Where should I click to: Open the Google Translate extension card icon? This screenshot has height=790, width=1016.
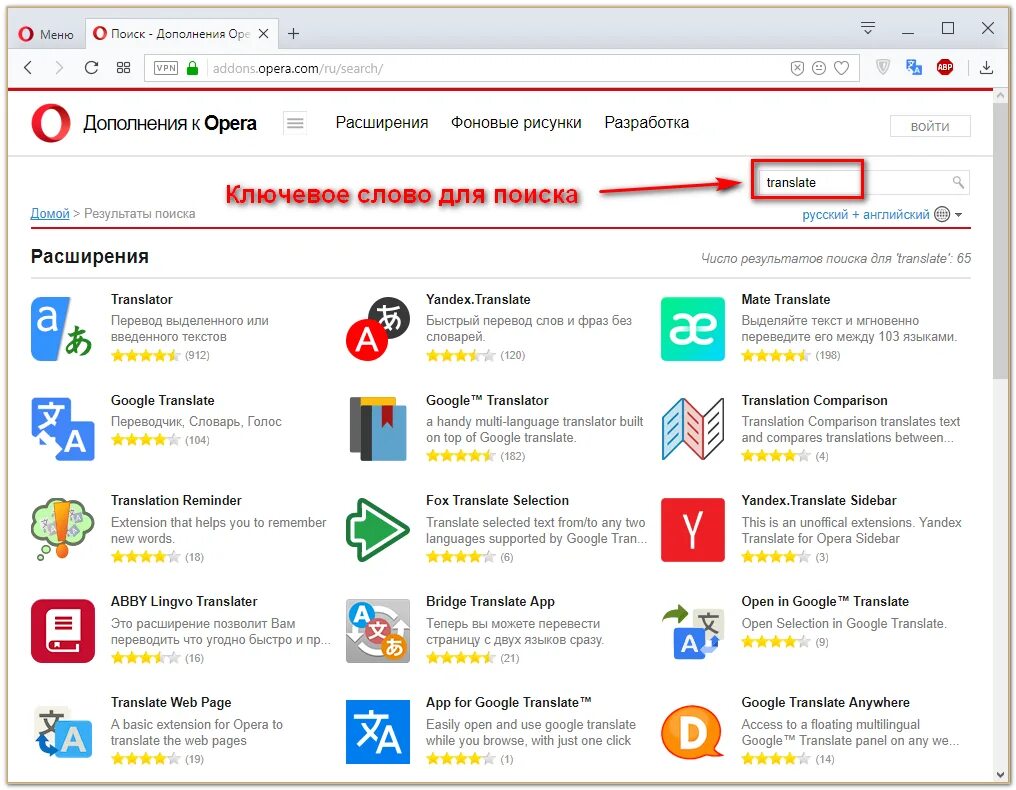(62, 429)
